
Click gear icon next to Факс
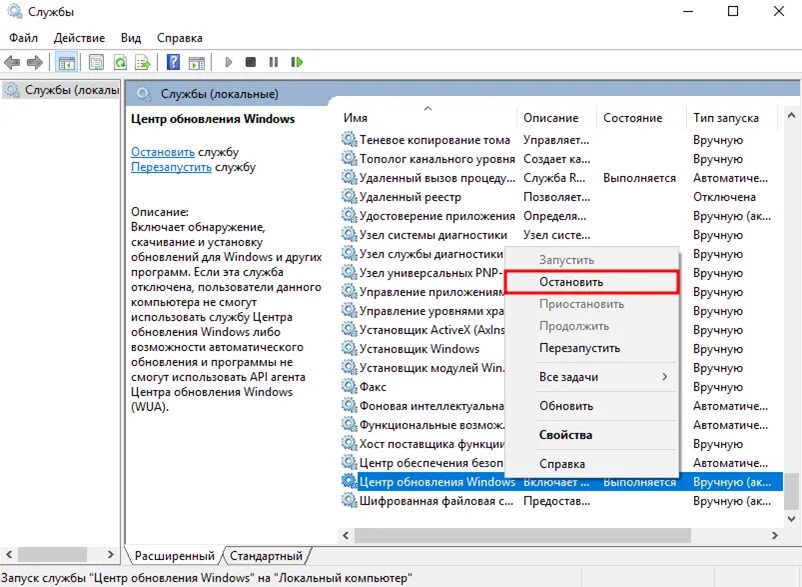[x=349, y=386]
